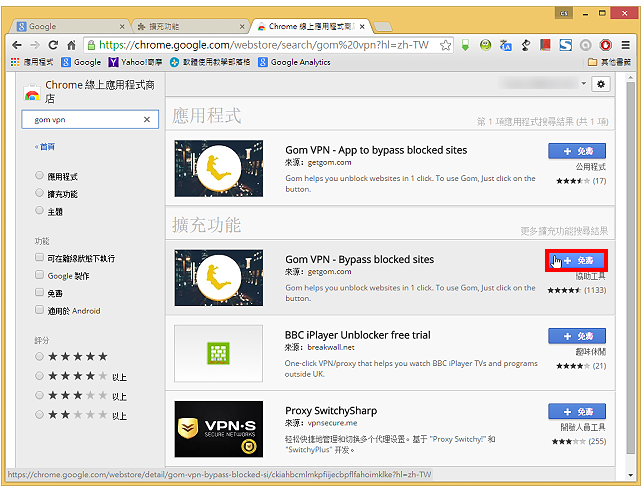Viewport: 644px width, 489px height.
Task: Check the Google 製作 checkbox
Action: point(39,274)
